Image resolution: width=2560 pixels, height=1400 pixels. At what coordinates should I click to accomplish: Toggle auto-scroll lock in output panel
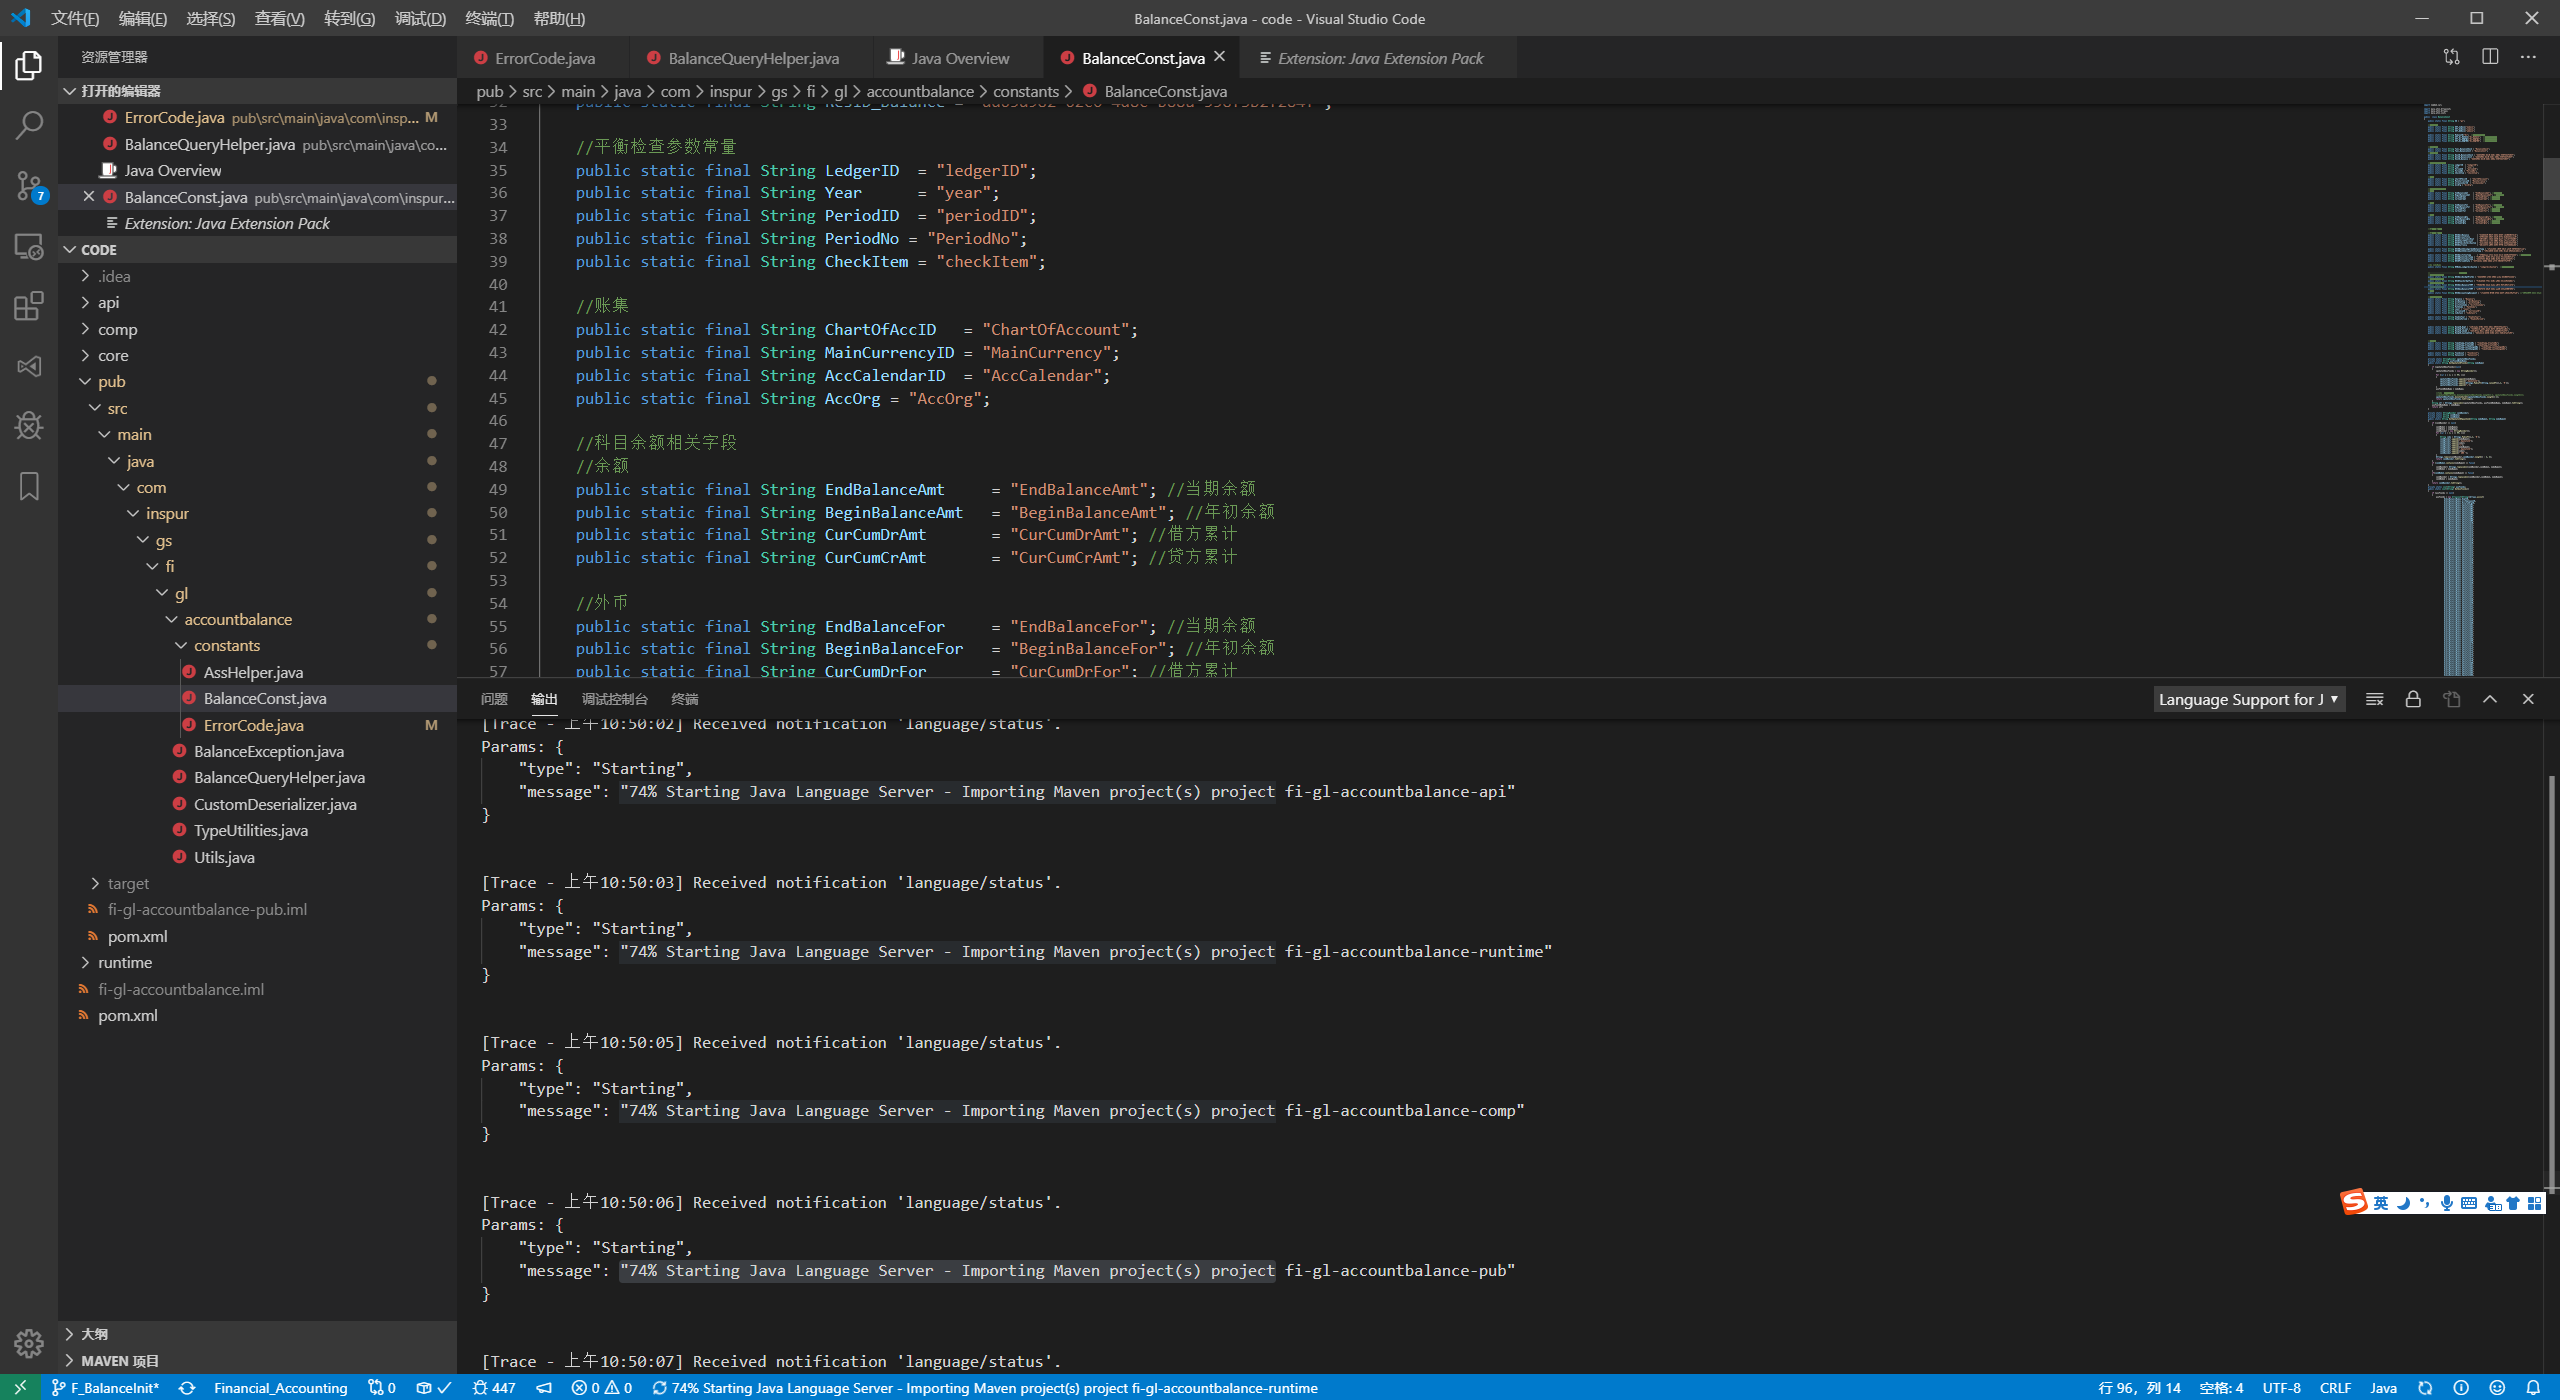2413,699
